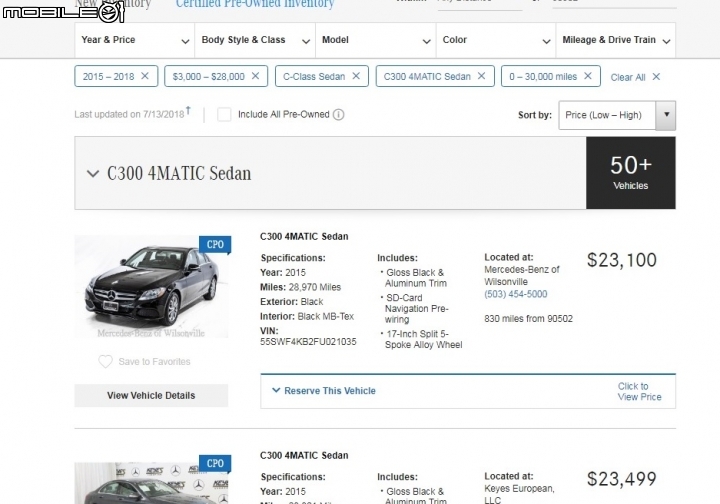
Task: Switch to Certified Pre-Owned Inventory tab
Action: pos(255,4)
